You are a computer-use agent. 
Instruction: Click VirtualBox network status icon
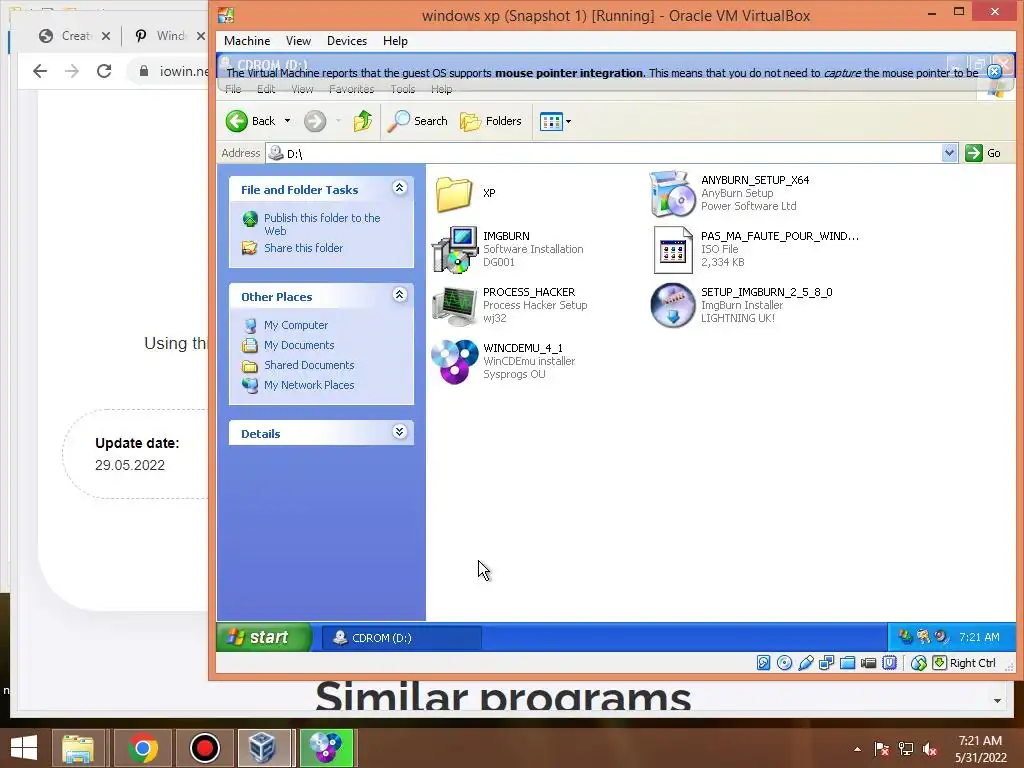pyautogui.click(x=826, y=663)
